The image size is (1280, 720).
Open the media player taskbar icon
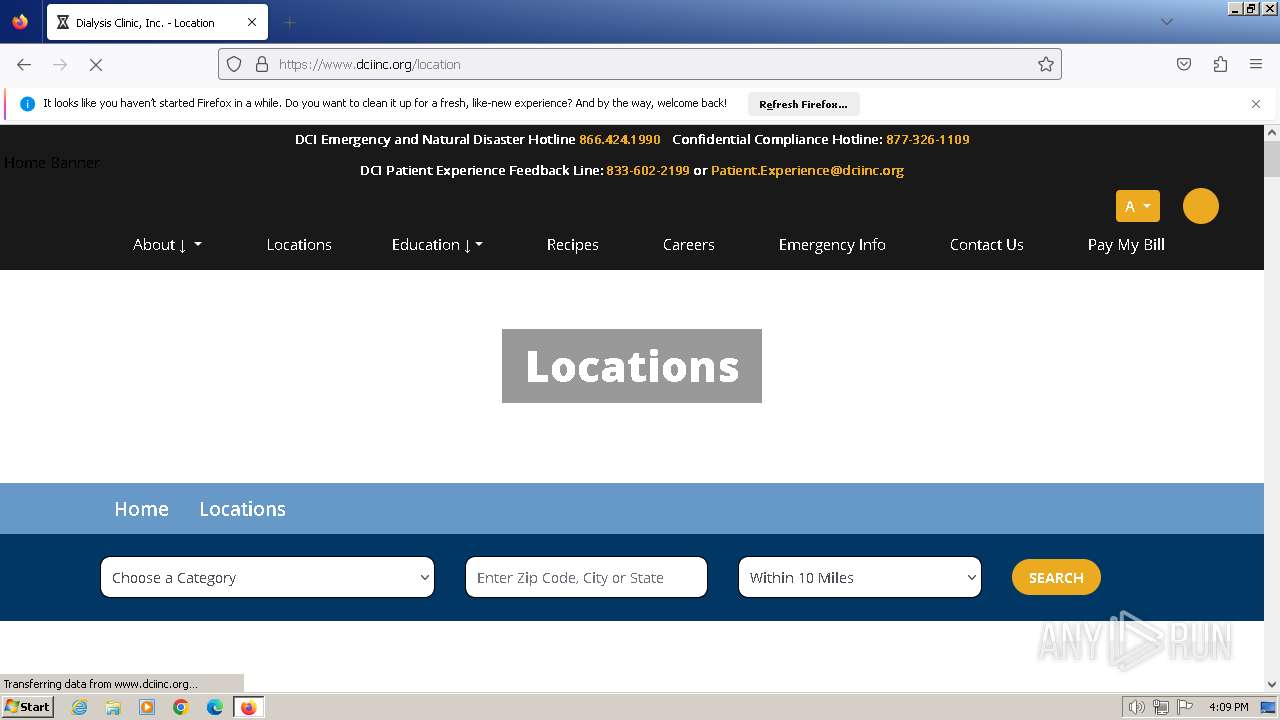(147, 707)
